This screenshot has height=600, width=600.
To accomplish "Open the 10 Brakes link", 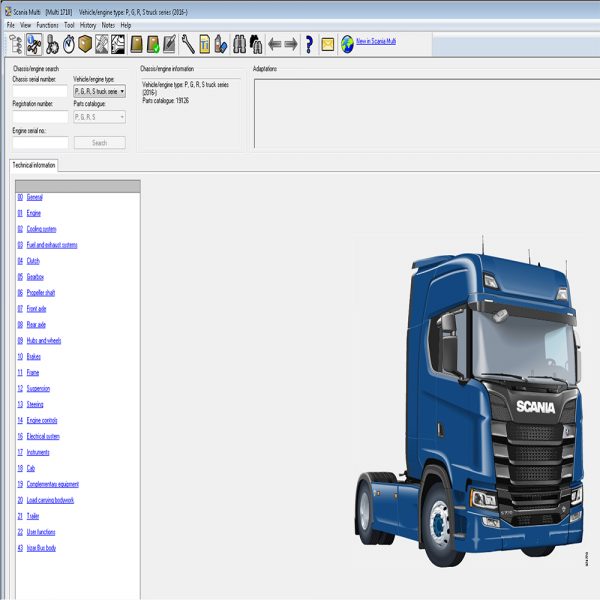I will pos(29,357).
